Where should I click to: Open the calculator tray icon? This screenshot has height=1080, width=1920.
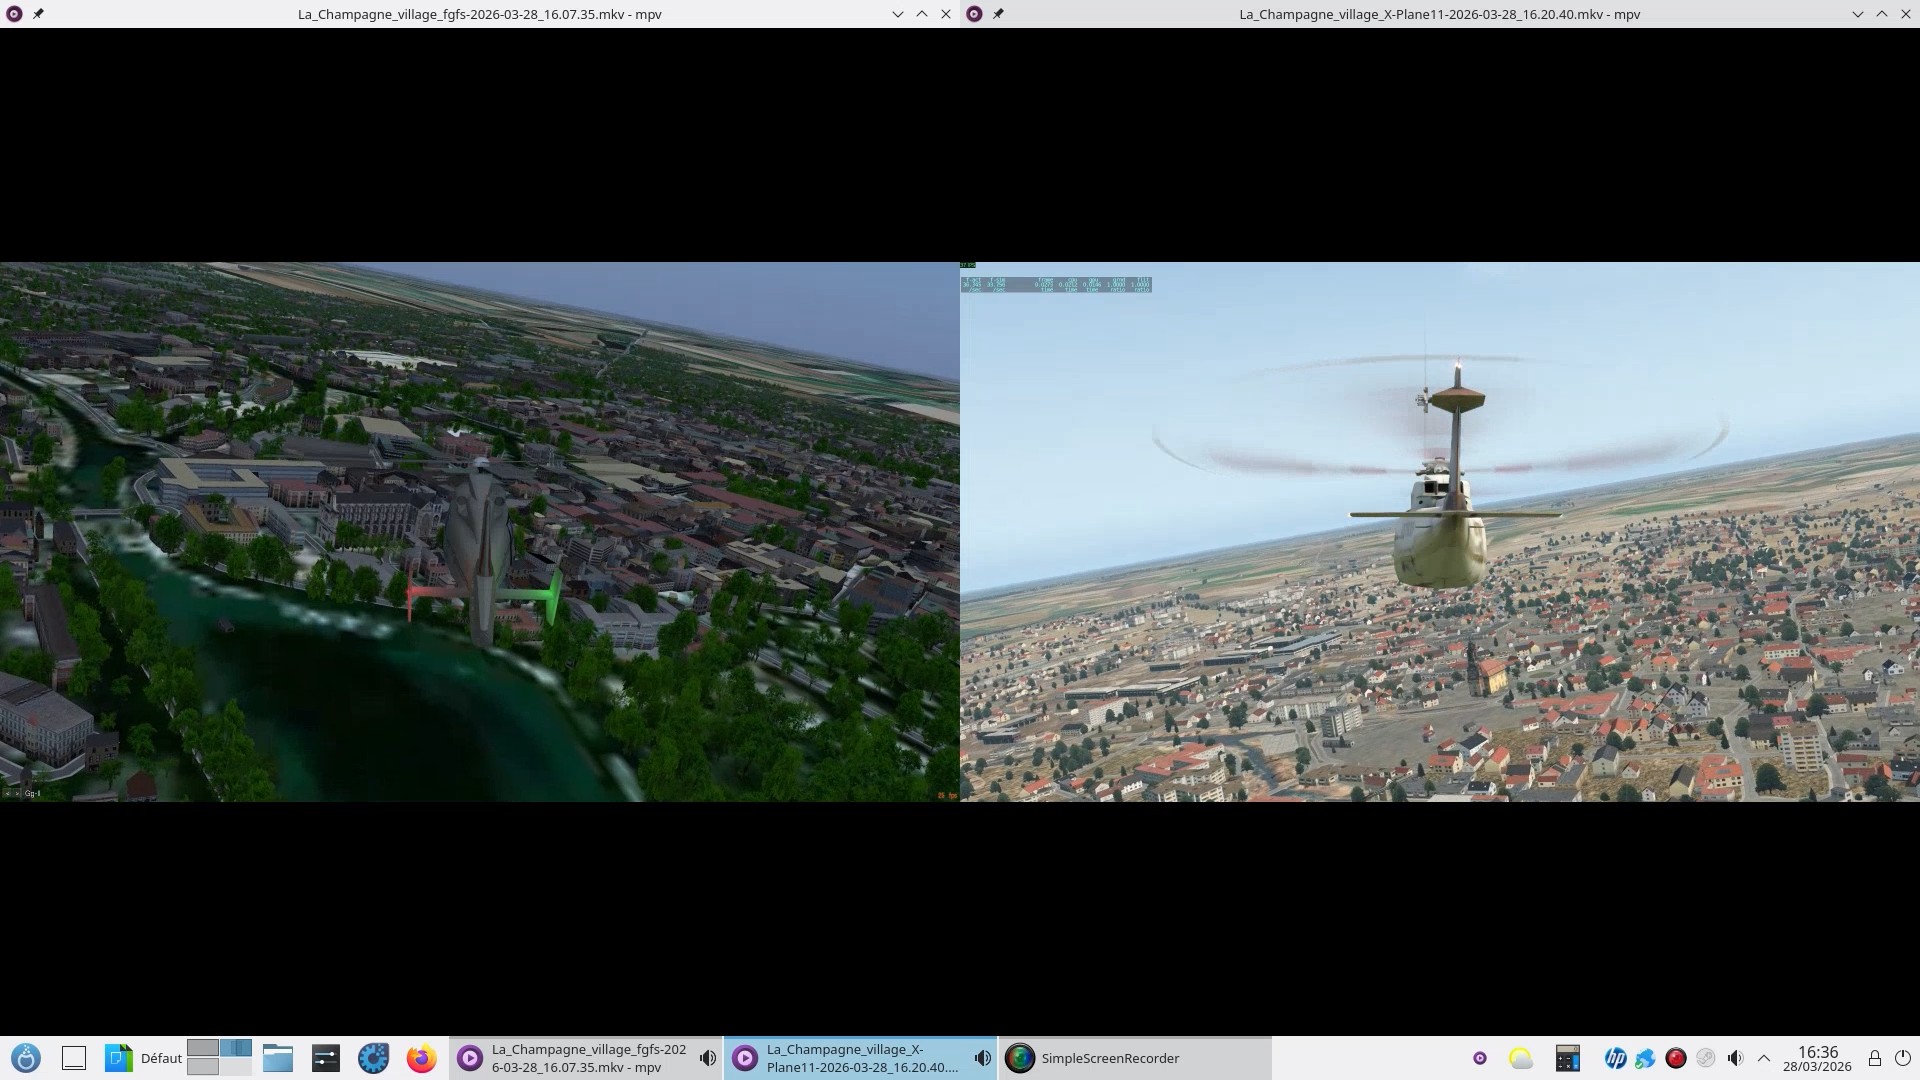click(1568, 1058)
